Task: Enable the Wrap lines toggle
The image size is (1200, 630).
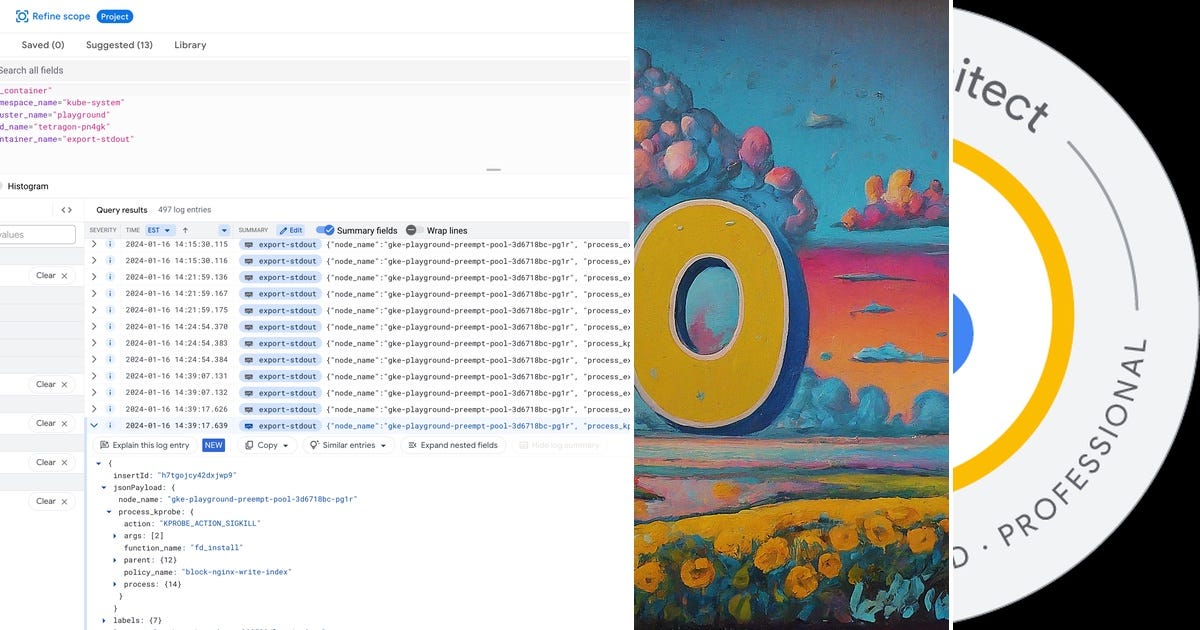Action: tap(412, 230)
